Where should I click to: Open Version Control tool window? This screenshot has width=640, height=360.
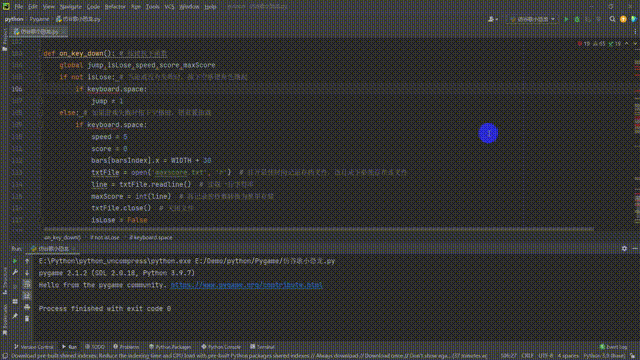(x=33, y=347)
